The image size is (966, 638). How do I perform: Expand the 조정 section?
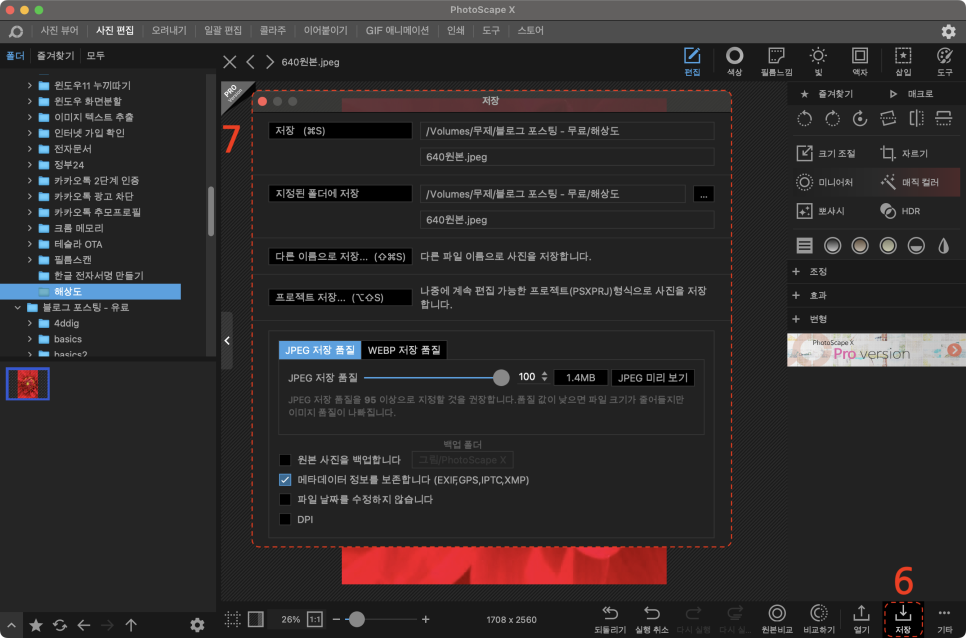(796, 272)
